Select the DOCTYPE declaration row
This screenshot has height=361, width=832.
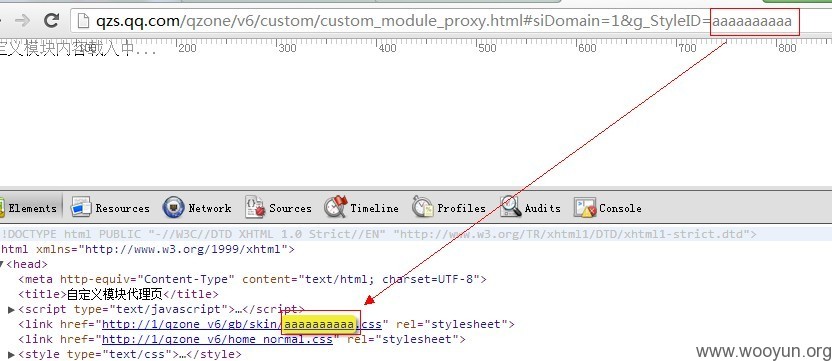point(379,234)
